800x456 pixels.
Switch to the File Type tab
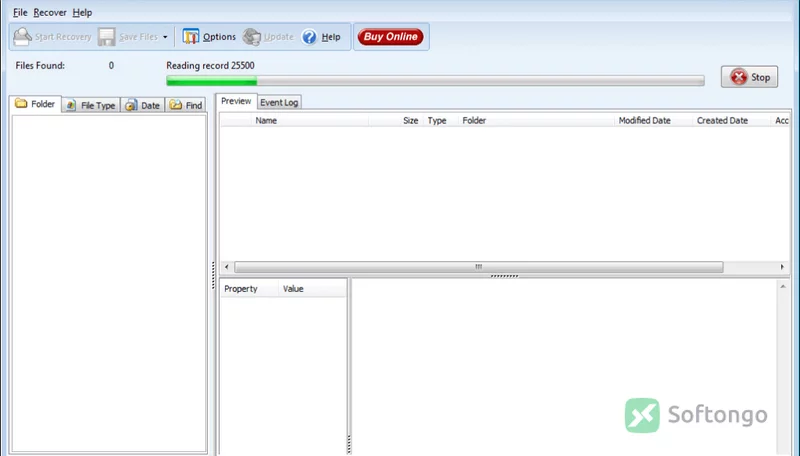(91, 105)
